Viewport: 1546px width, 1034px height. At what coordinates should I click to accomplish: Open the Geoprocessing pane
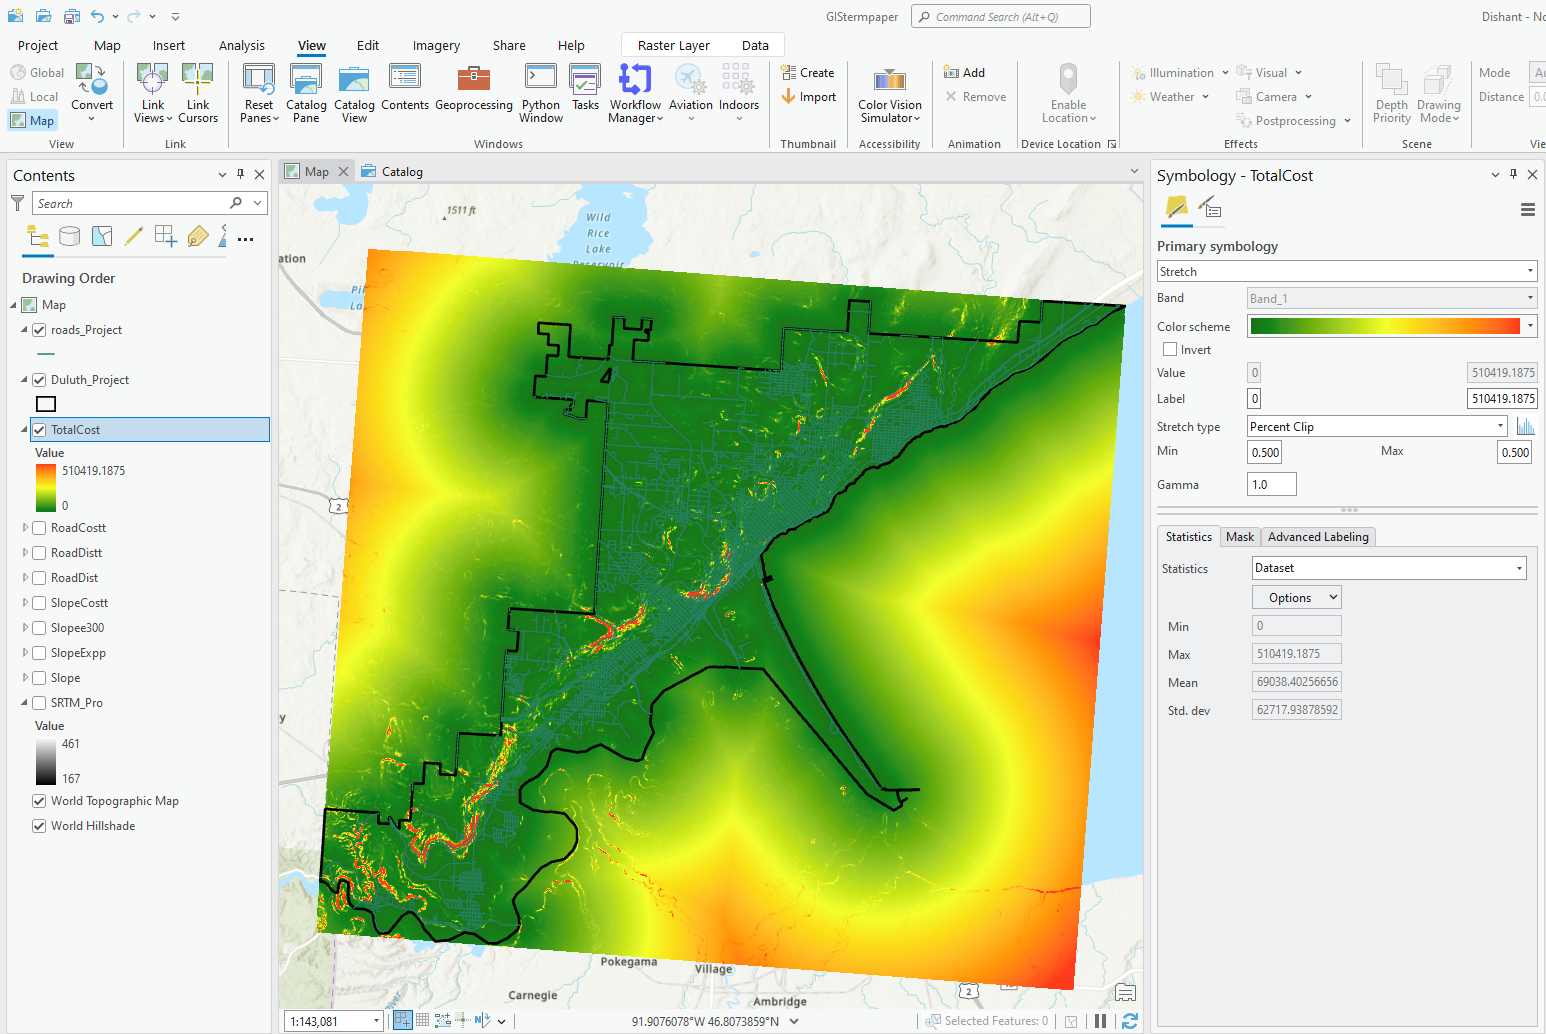click(474, 87)
